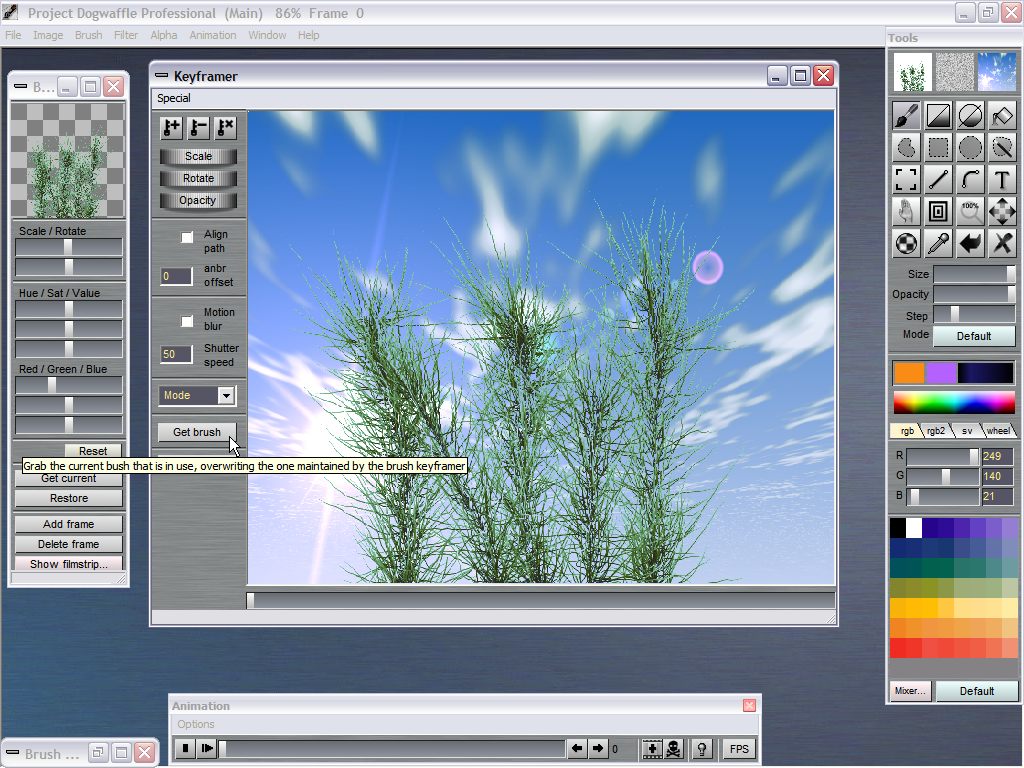Pick the eyedropper color picker tool
The width and height of the screenshot is (1024, 768).
click(938, 243)
